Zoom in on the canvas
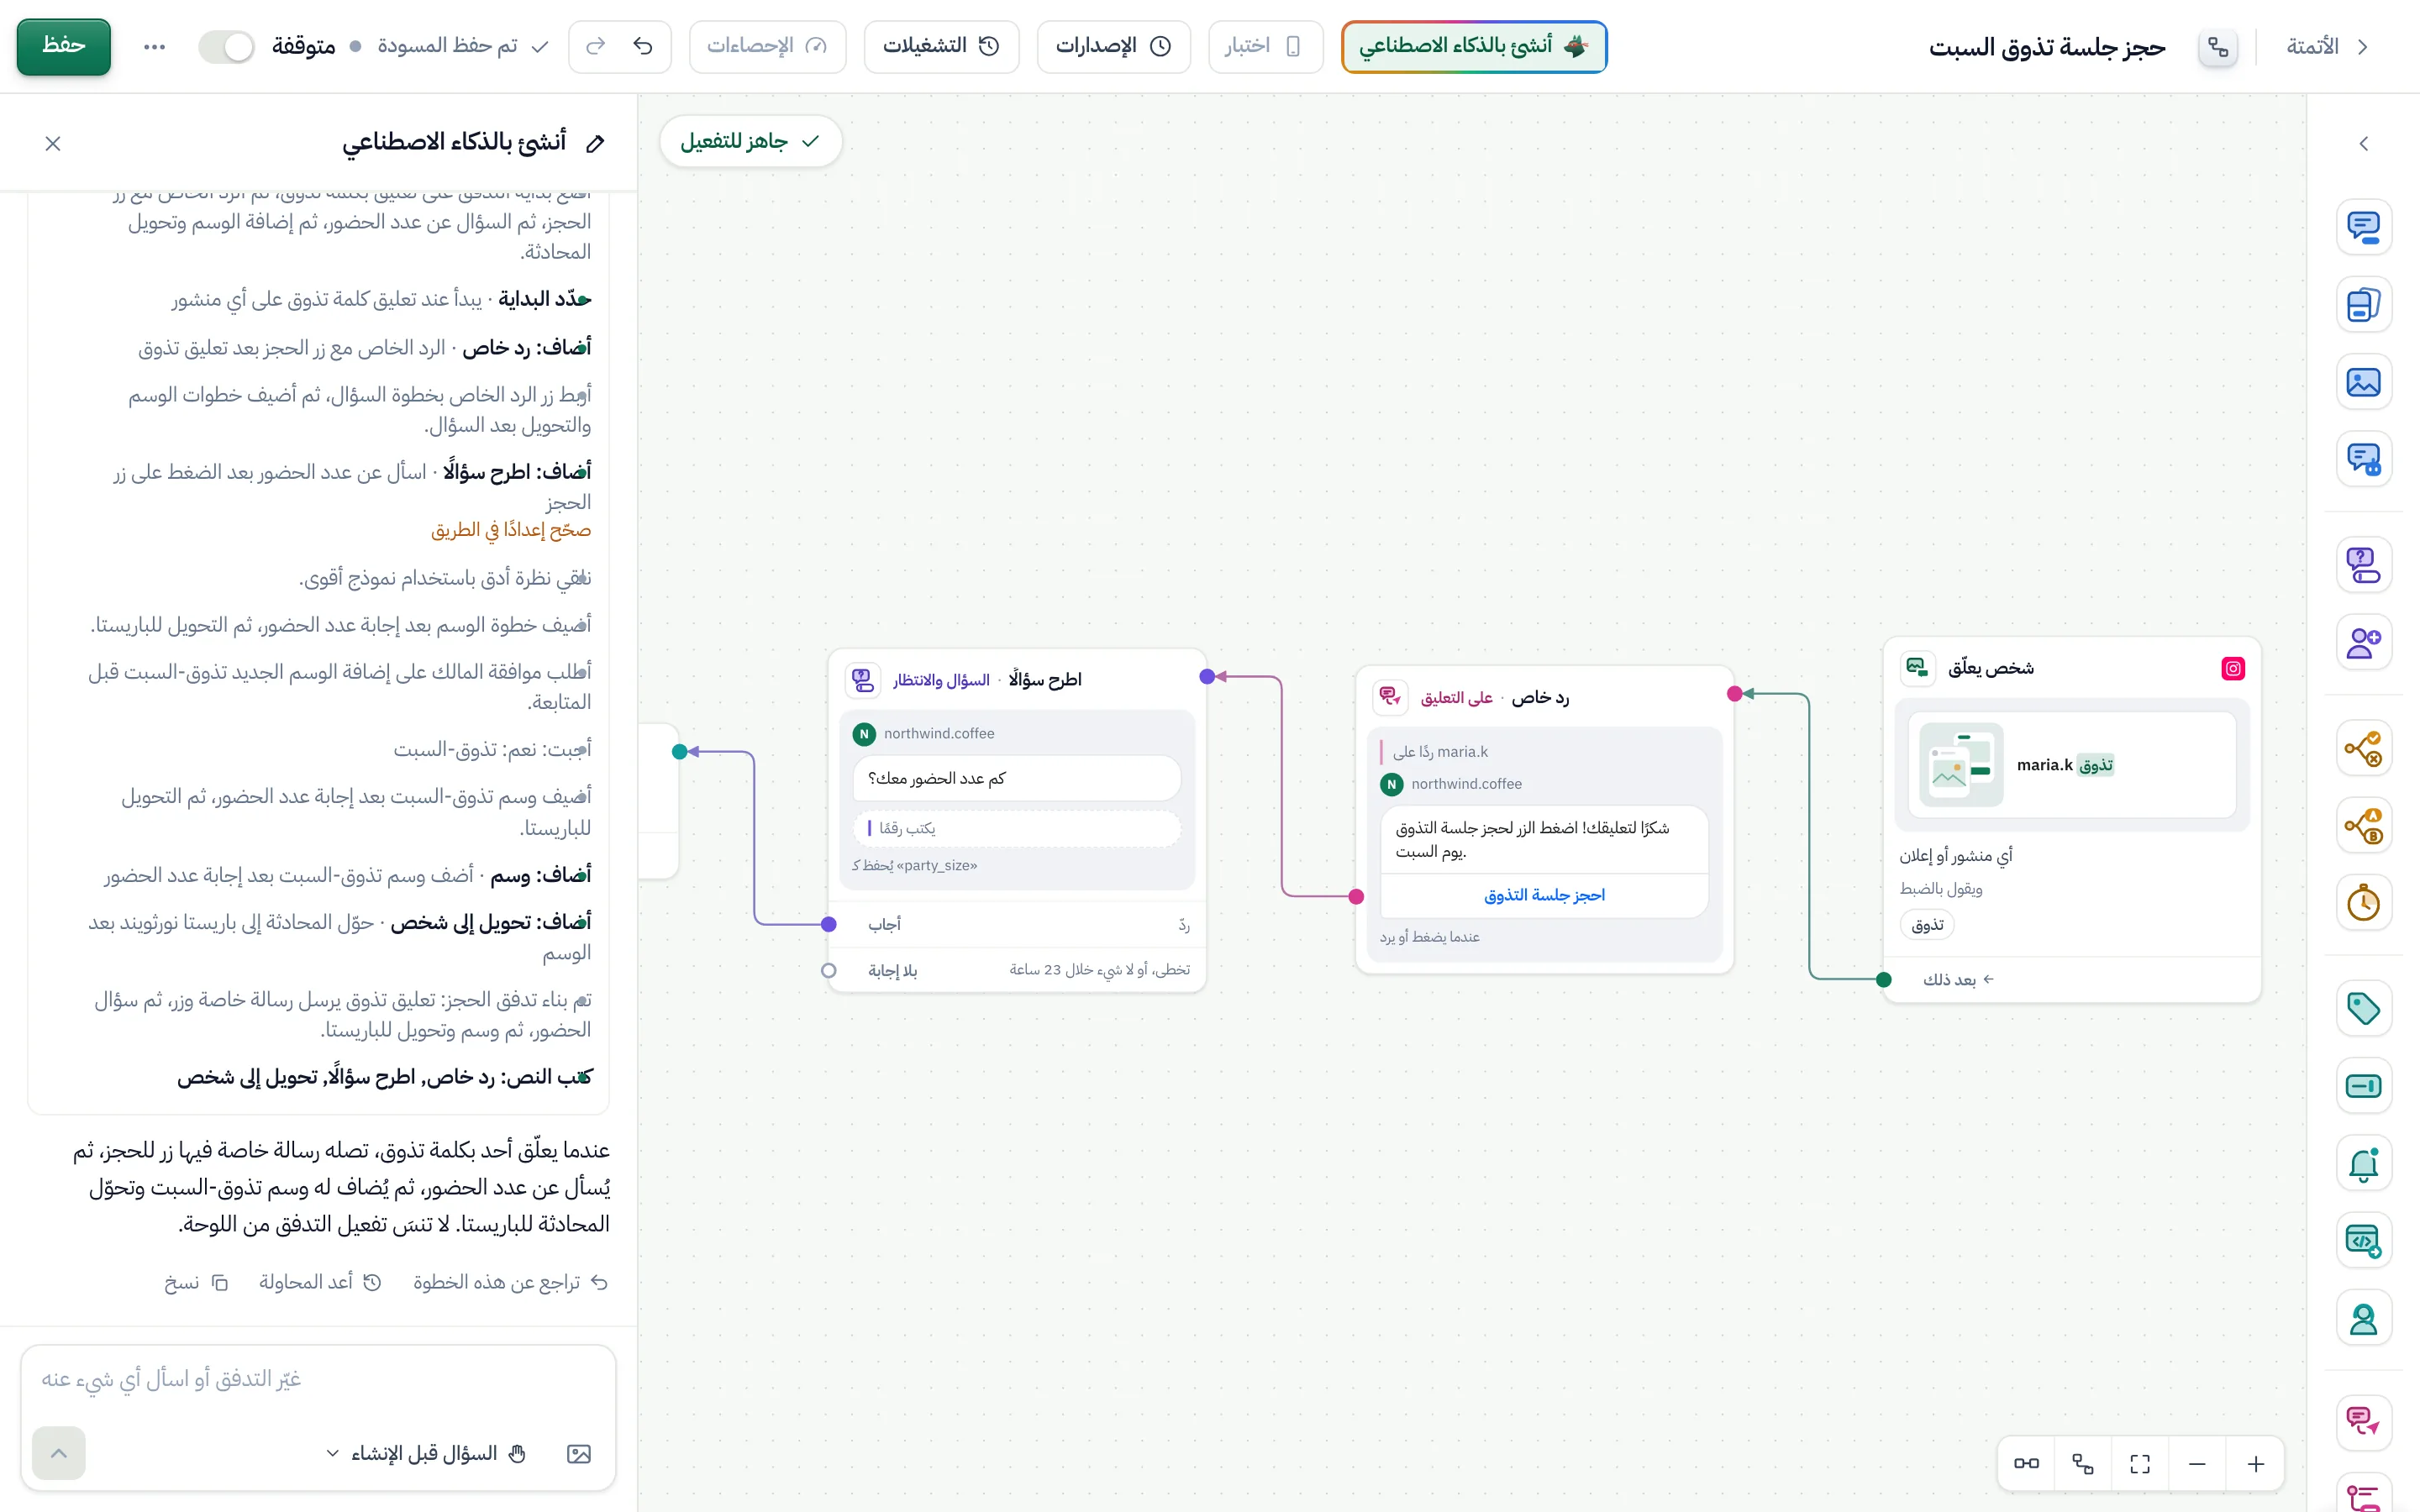Screen dimensions: 2420x1512 click(2255, 1464)
